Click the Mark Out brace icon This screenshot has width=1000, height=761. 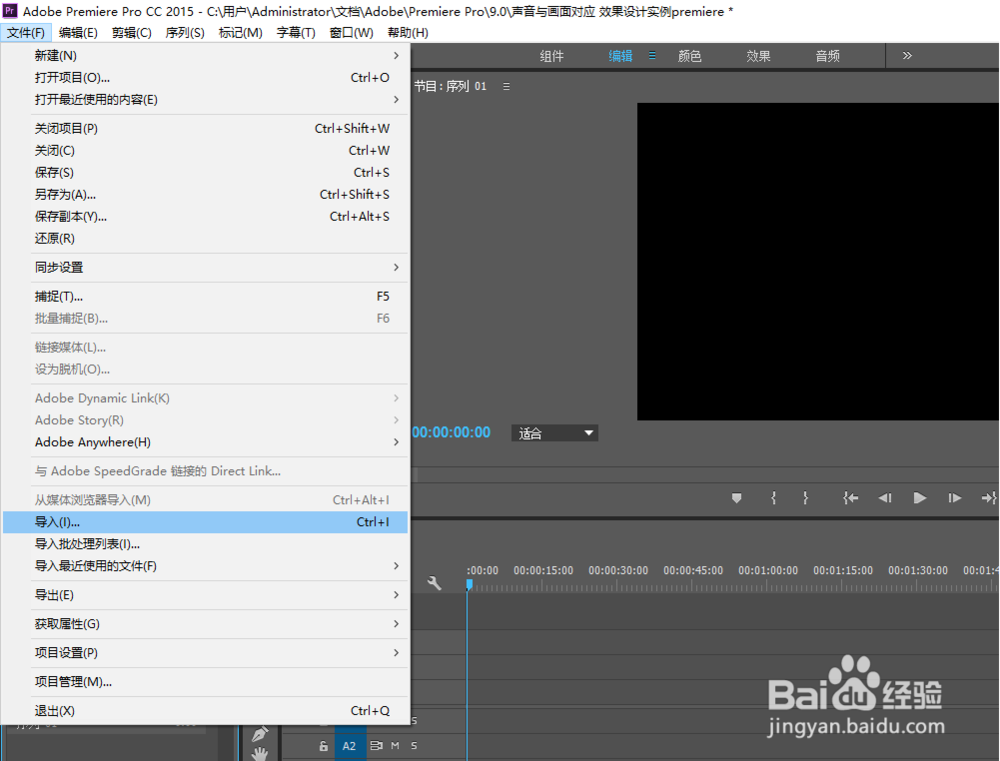pos(805,498)
